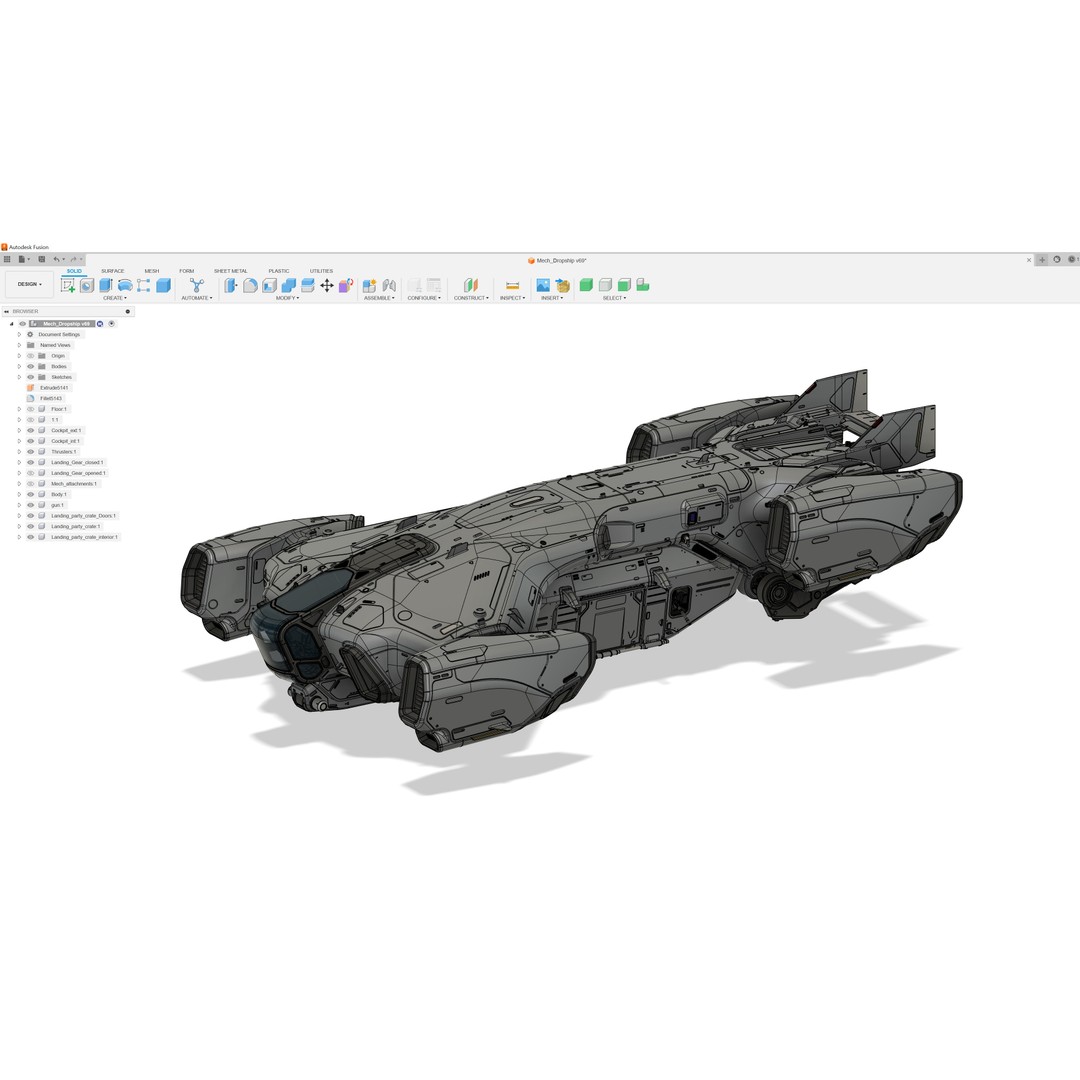
Task: Select the Offset Plane construct tool
Action: (x=471, y=285)
